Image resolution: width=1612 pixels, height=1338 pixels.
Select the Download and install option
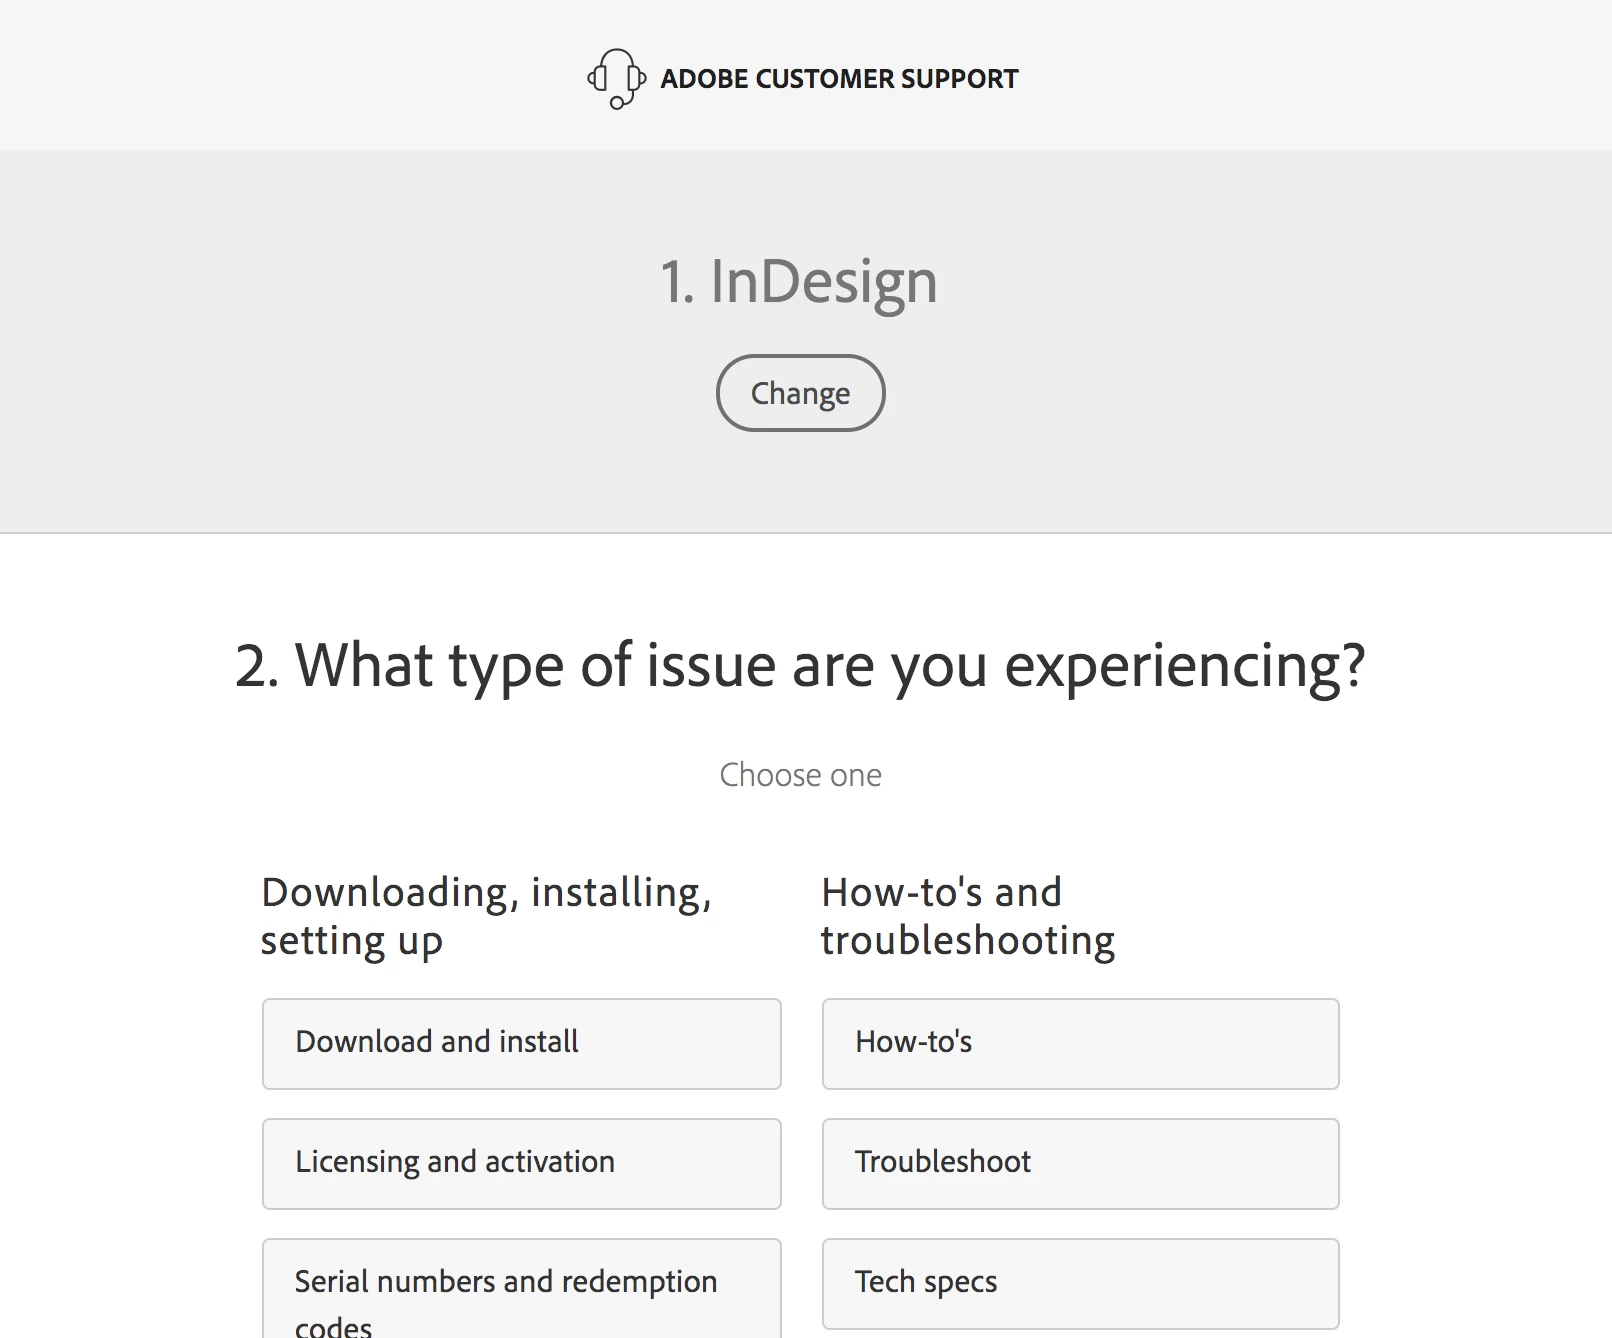click(522, 1043)
